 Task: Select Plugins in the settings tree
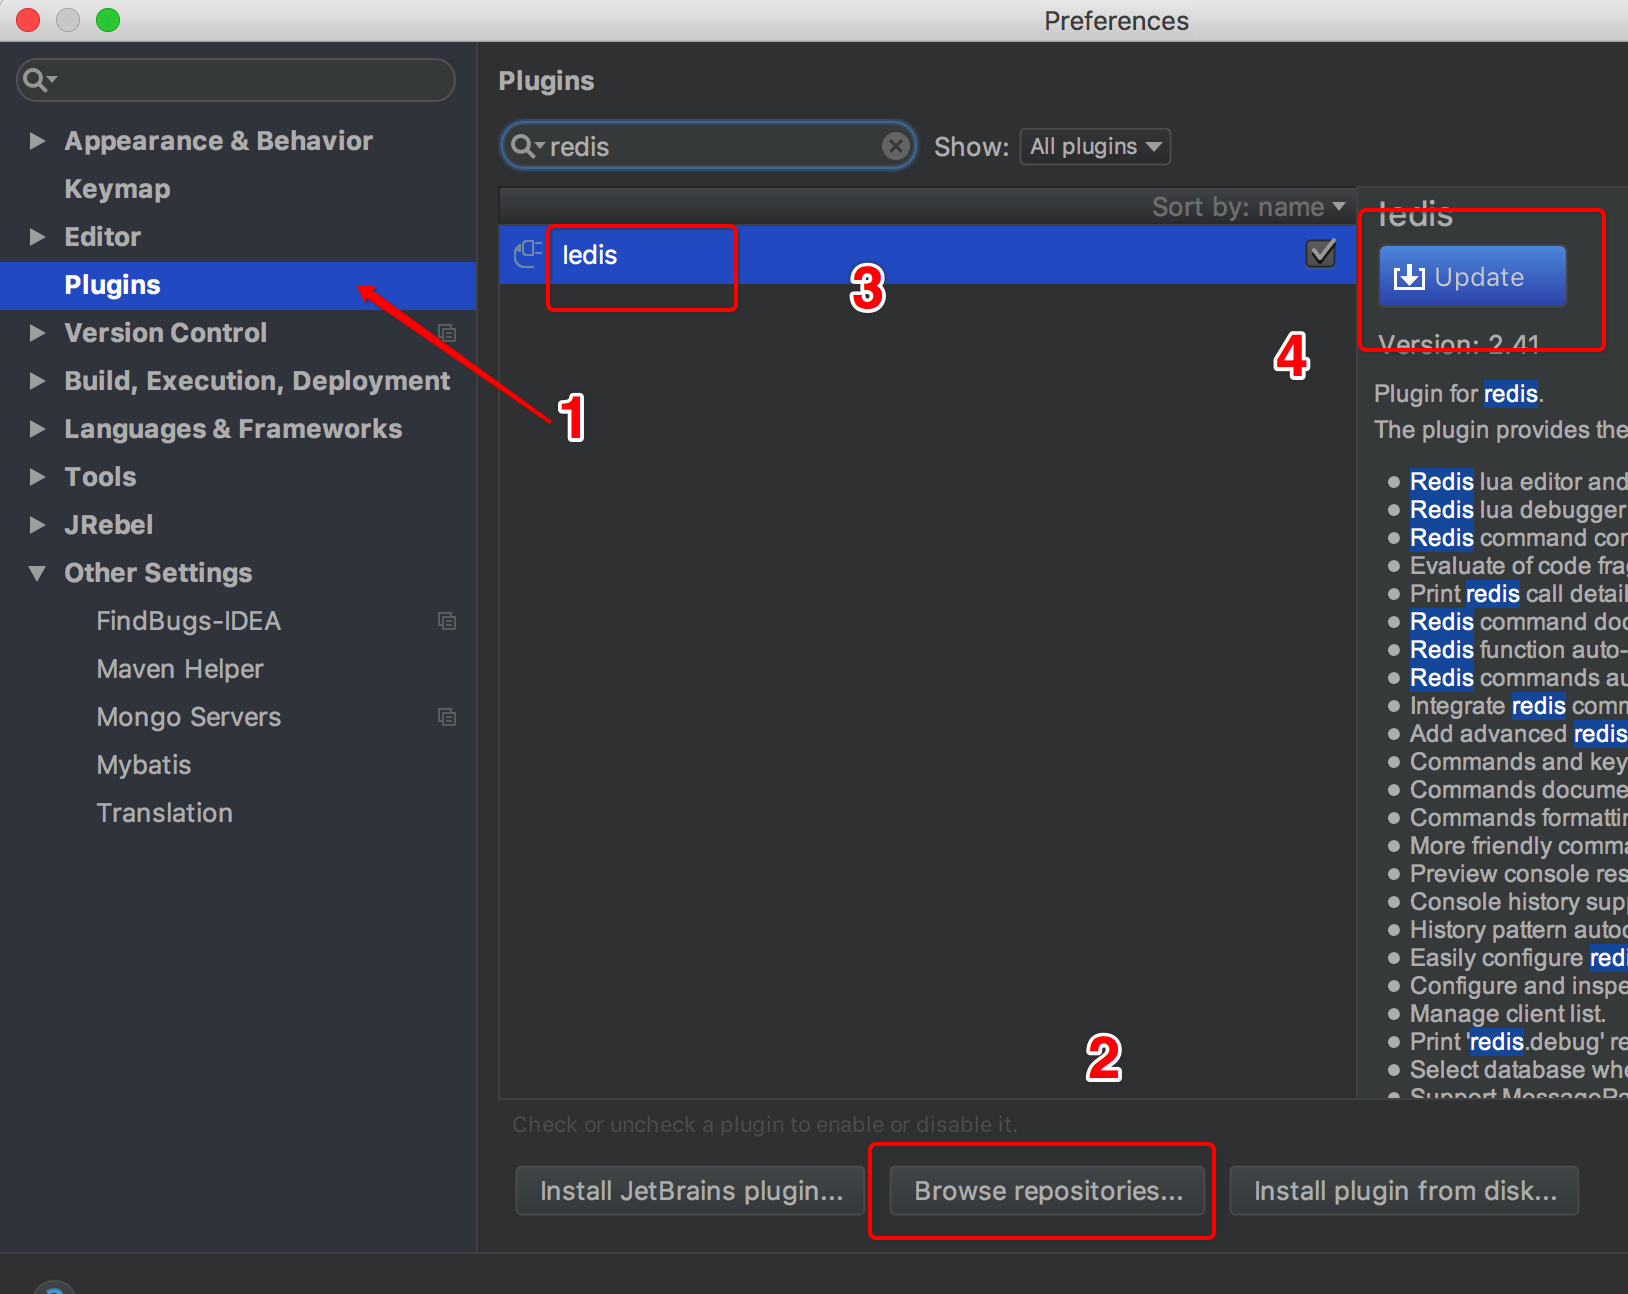point(238,285)
